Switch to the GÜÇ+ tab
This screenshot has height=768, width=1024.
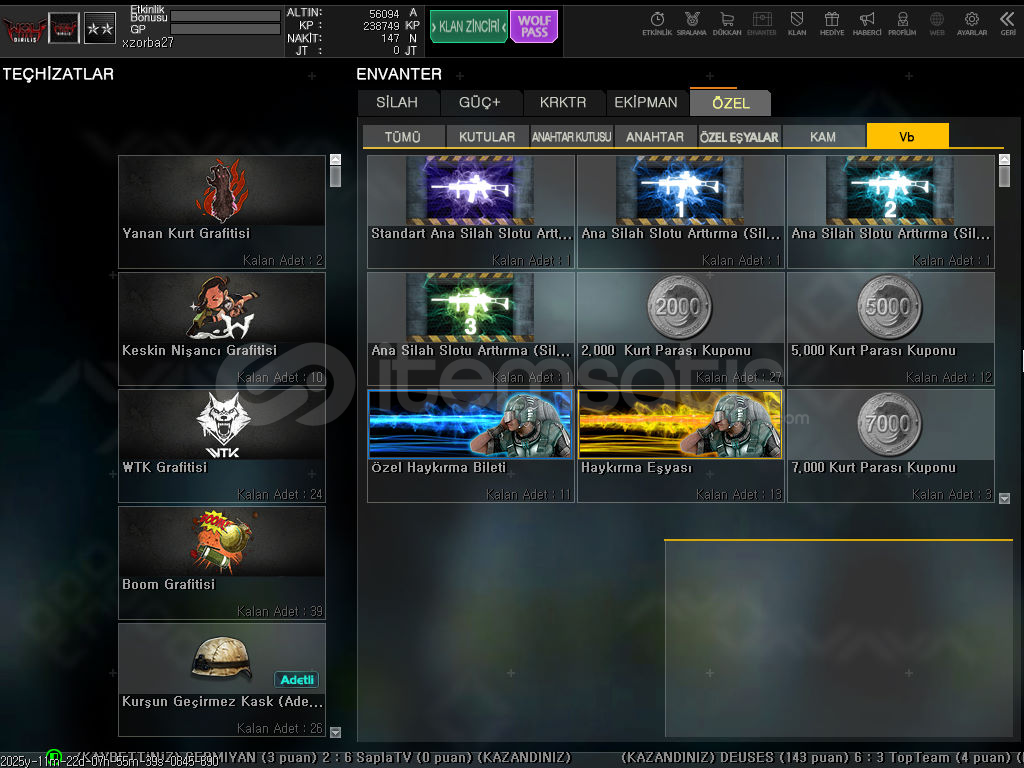coord(480,103)
